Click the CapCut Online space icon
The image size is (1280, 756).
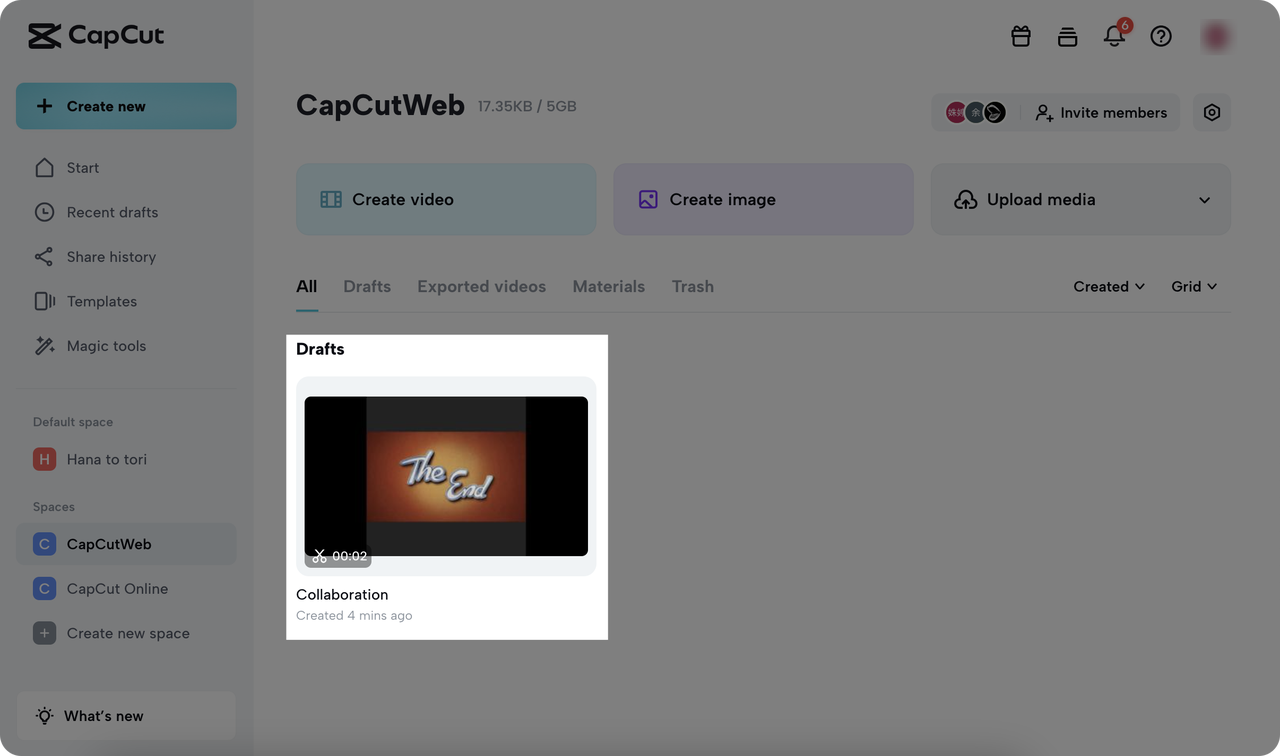[44, 589]
